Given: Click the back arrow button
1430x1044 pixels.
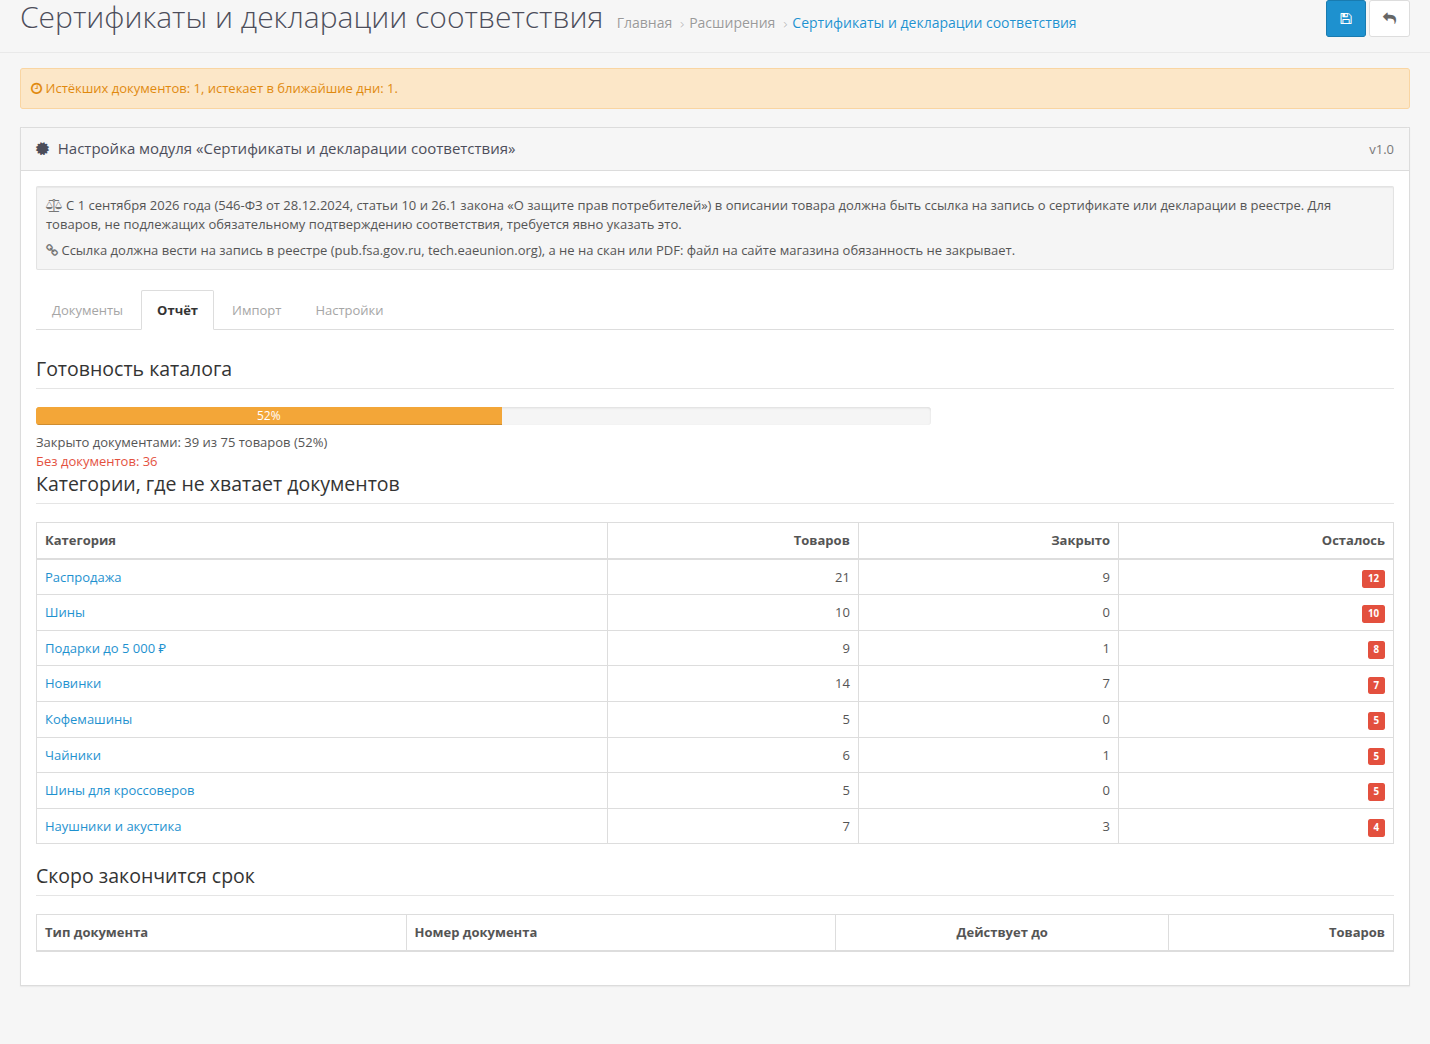Looking at the screenshot, I should 1389,18.
